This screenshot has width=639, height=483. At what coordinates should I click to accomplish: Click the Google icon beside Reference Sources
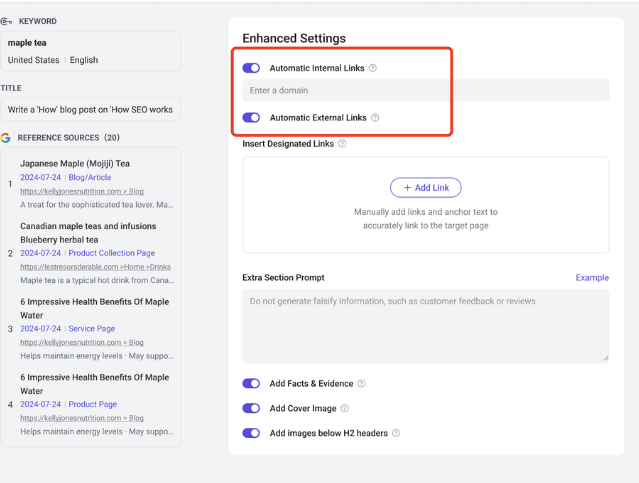[6, 137]
